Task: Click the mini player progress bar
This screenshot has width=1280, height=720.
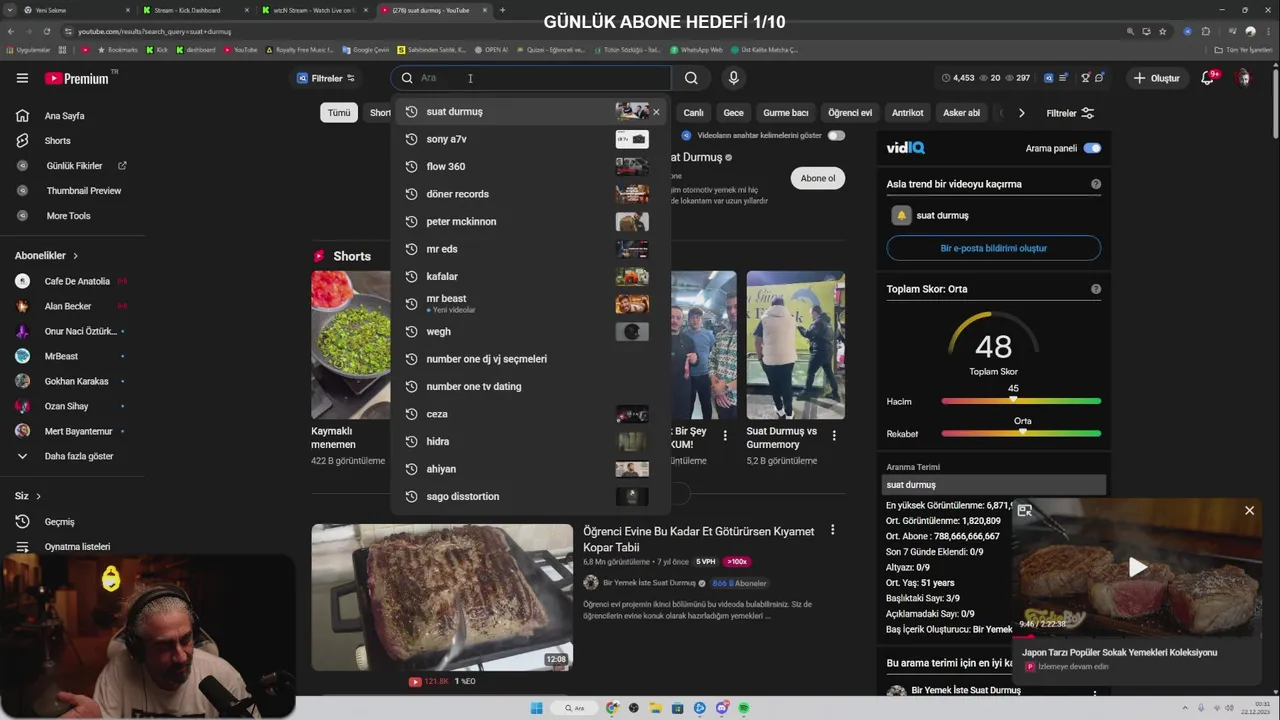Action: tap(1137, 637)
